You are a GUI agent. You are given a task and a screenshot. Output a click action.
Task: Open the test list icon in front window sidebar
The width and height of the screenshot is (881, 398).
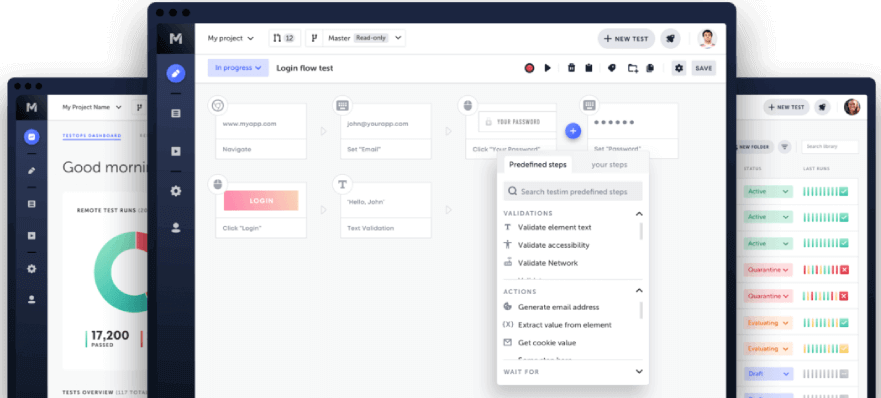[176, 114]
